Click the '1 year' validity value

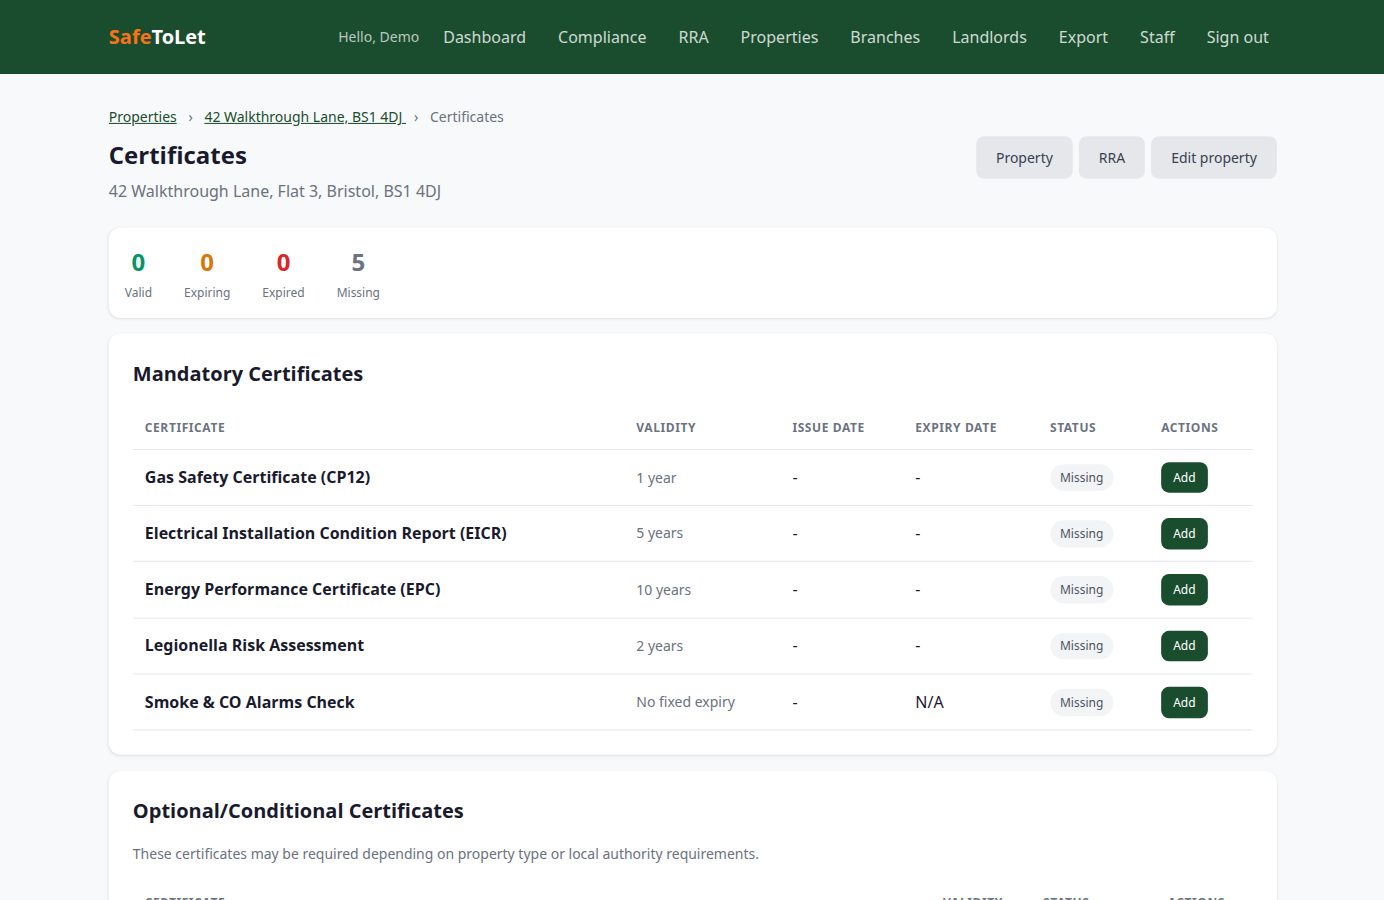point(656,478)
